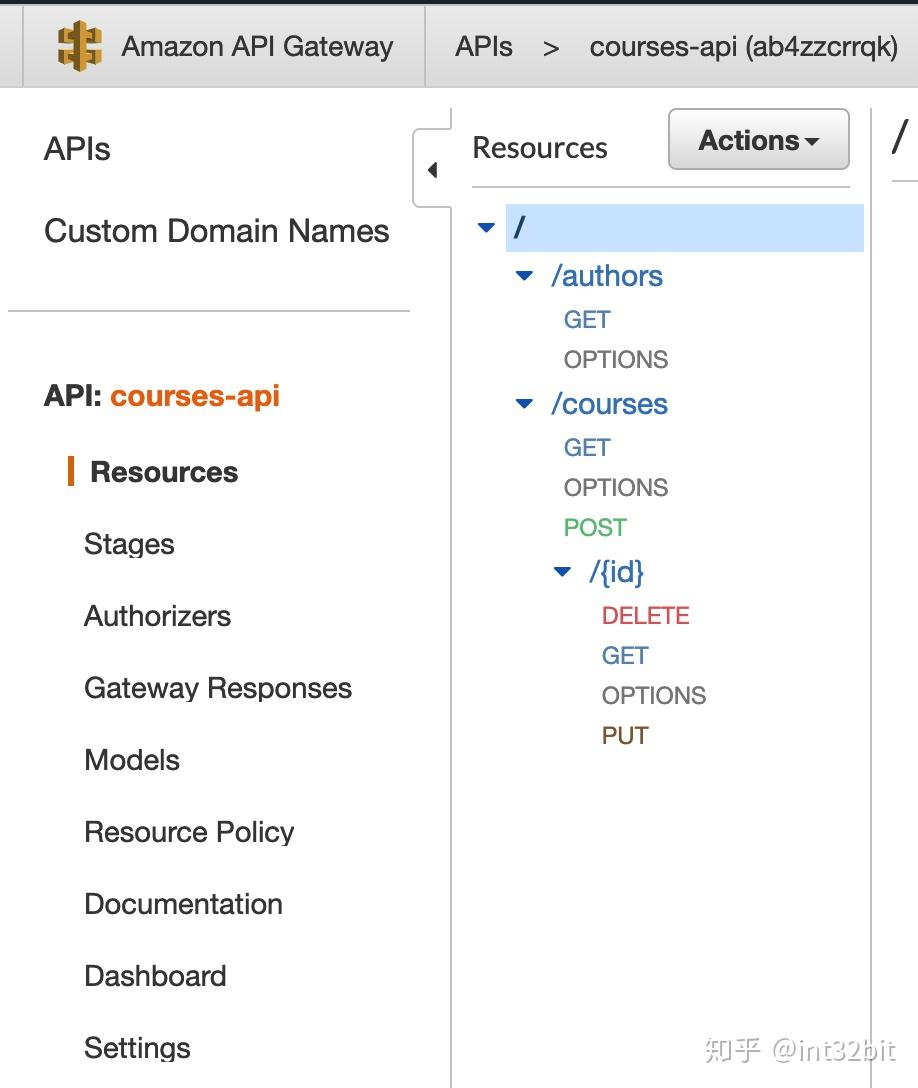Collapse the /authors resource node

[524, 276]
